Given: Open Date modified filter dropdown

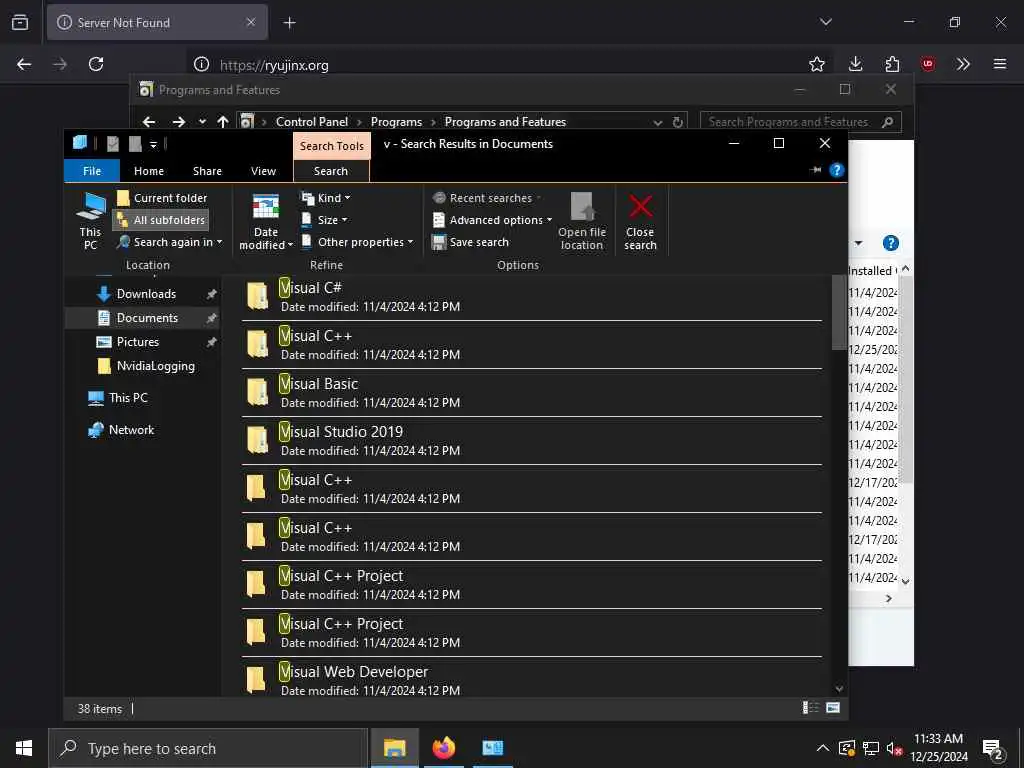Looking at the screenshot, I should (x=266, y=221).
